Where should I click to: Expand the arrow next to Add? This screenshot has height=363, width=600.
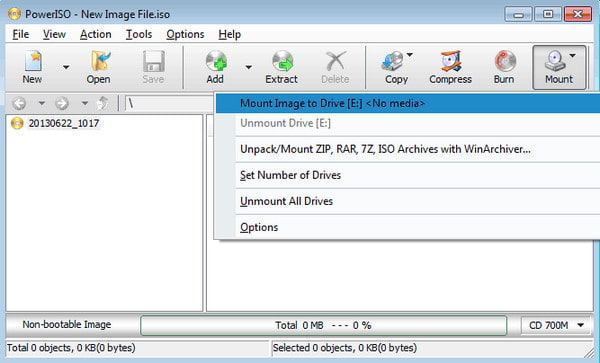coord(249,67)
